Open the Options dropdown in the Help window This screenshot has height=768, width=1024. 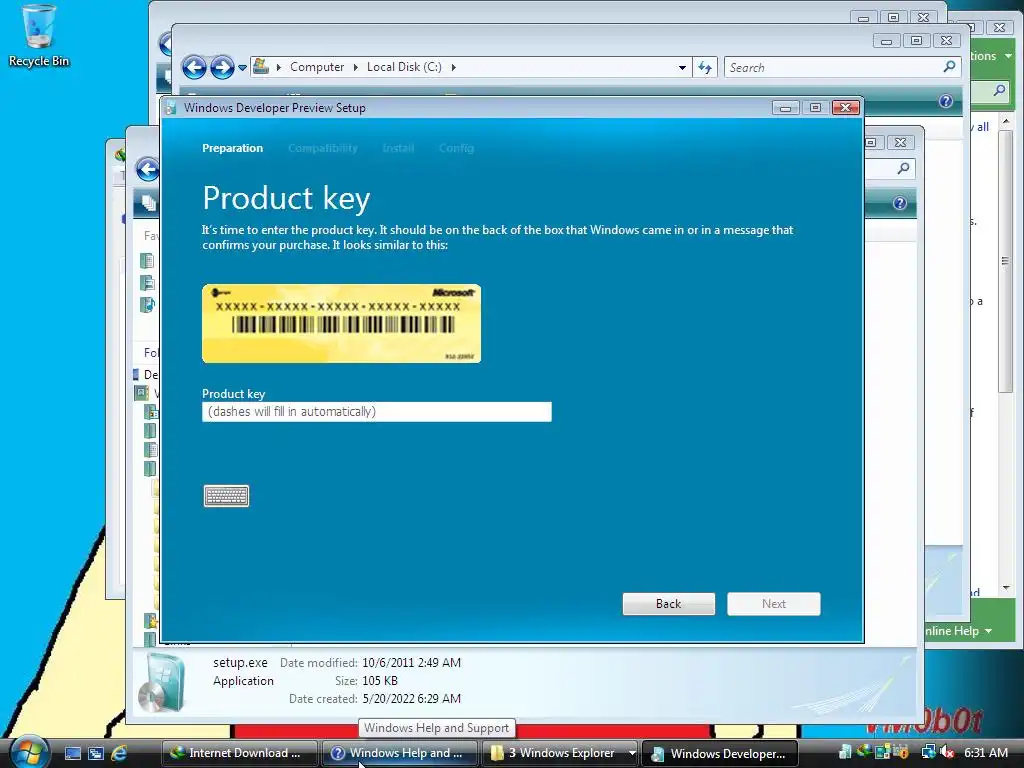coord(991,56)
